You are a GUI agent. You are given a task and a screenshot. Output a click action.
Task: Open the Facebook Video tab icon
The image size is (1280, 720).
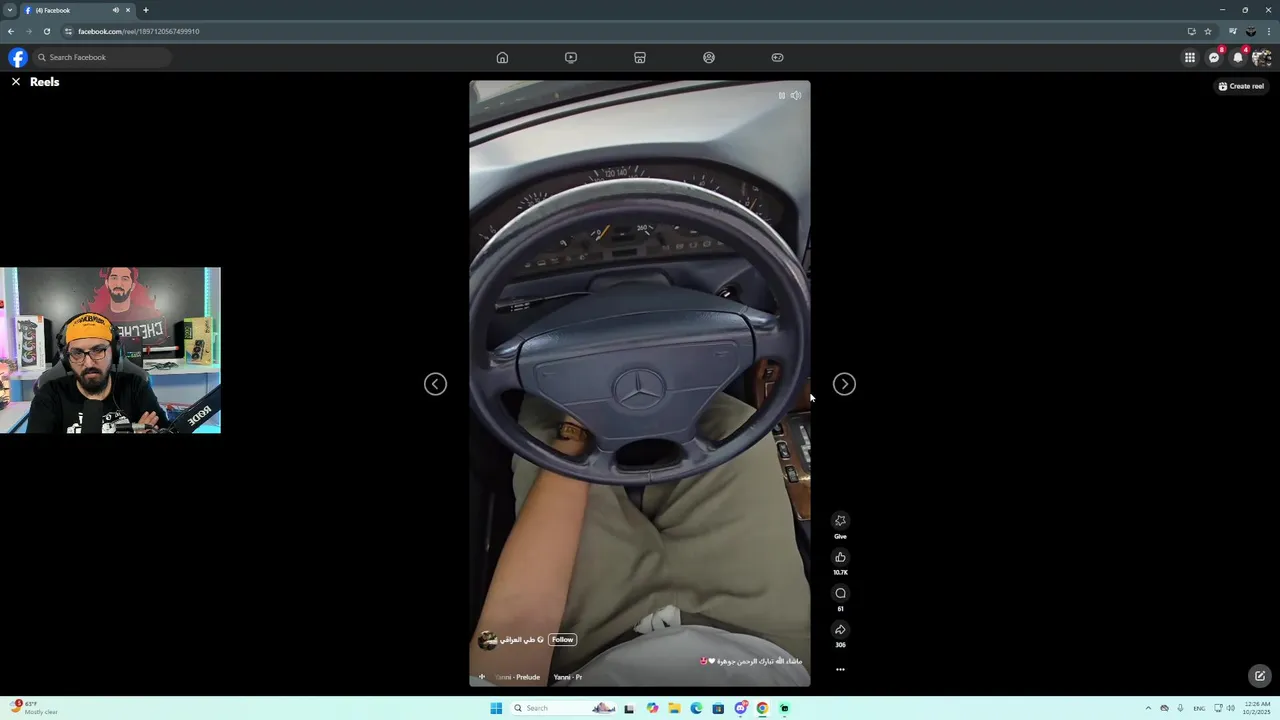(x=571, y=57)
